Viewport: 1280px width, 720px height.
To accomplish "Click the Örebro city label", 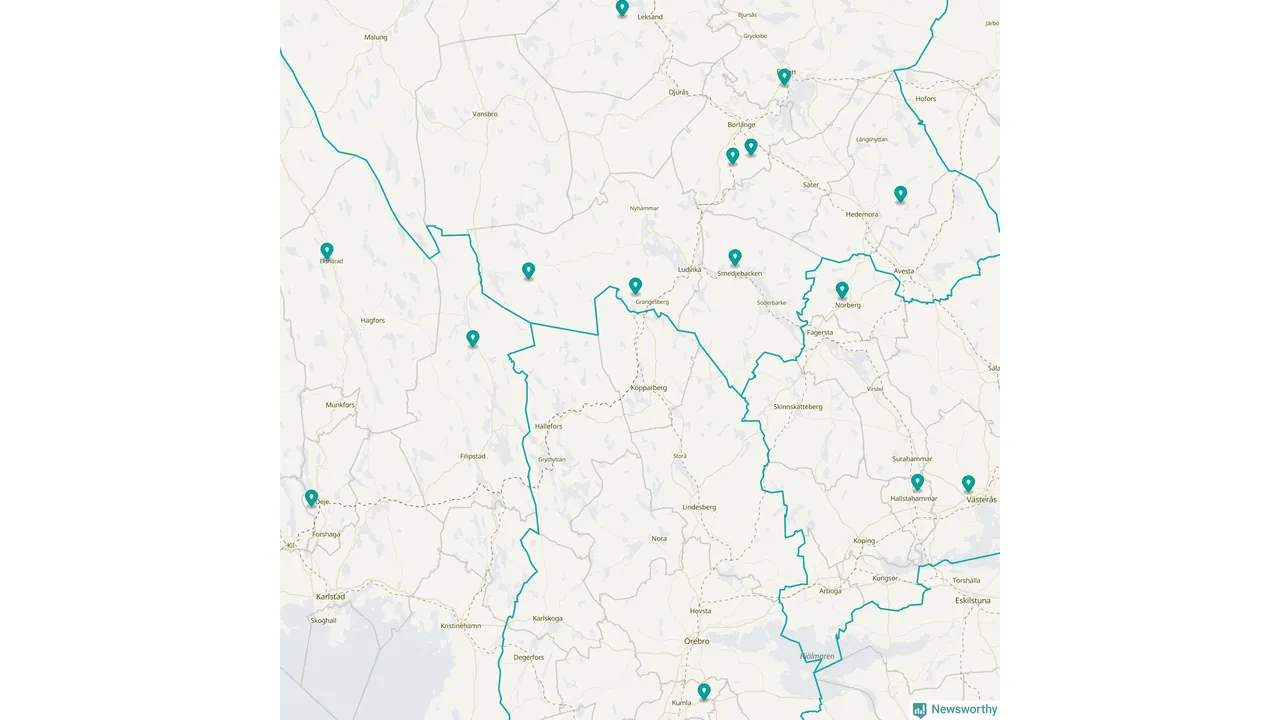I will tap(696, 641).
